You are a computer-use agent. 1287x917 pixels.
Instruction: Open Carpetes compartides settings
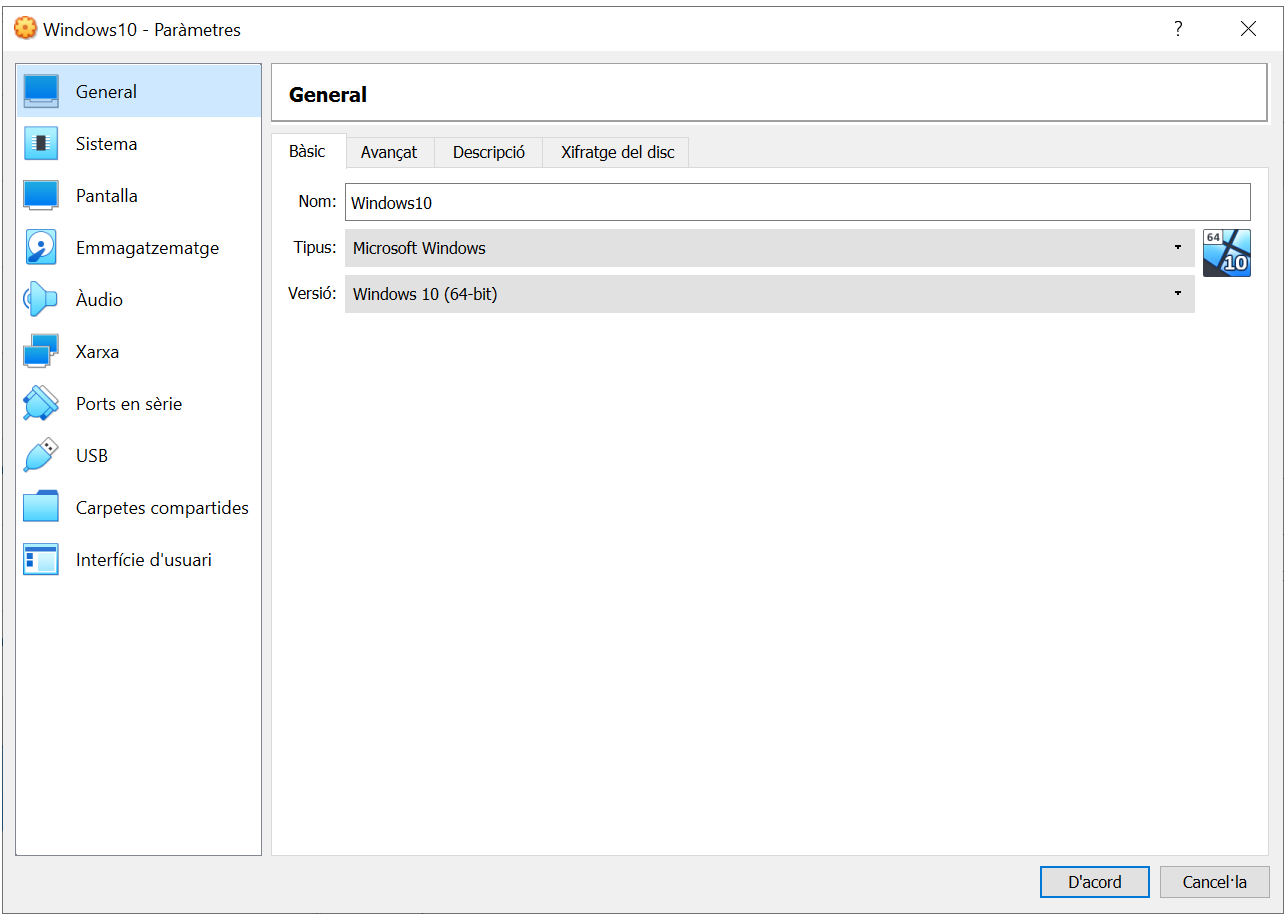tap(138, 507)
